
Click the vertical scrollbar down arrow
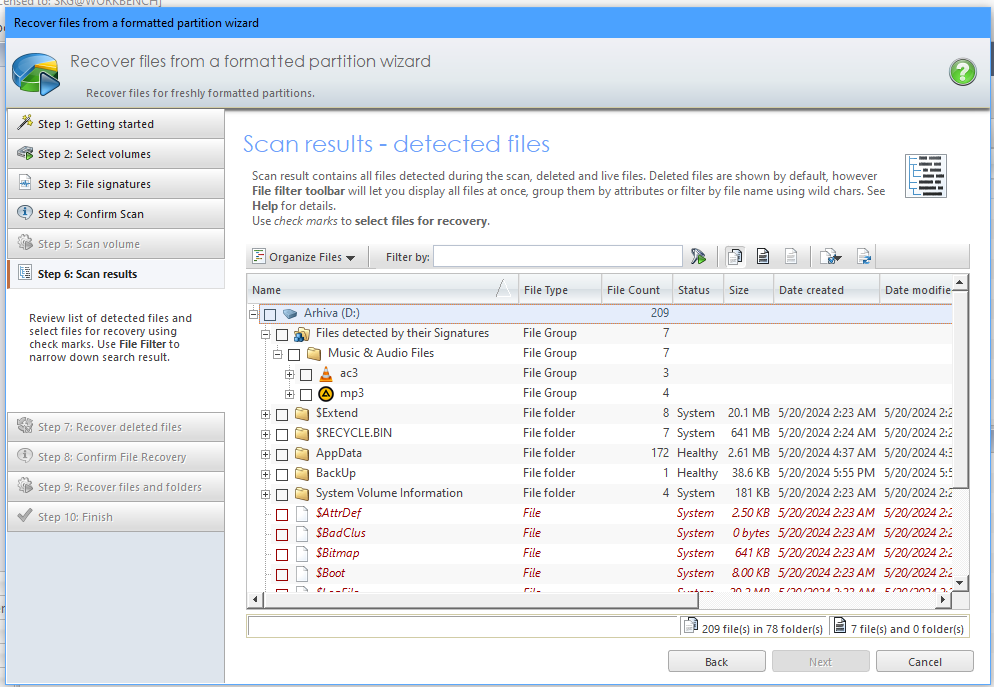click(x=960, y=583)
